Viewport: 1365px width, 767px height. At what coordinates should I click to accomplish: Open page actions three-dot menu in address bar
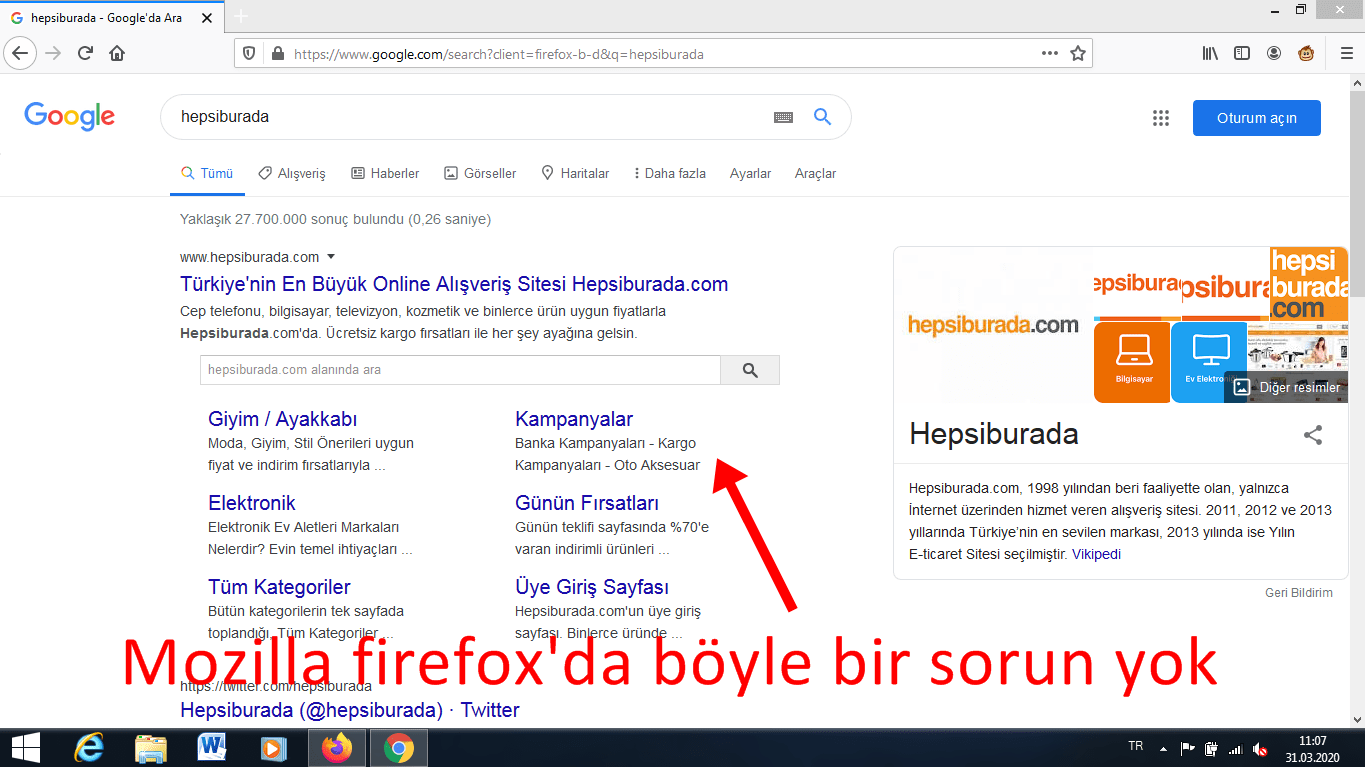[1049, 53]
